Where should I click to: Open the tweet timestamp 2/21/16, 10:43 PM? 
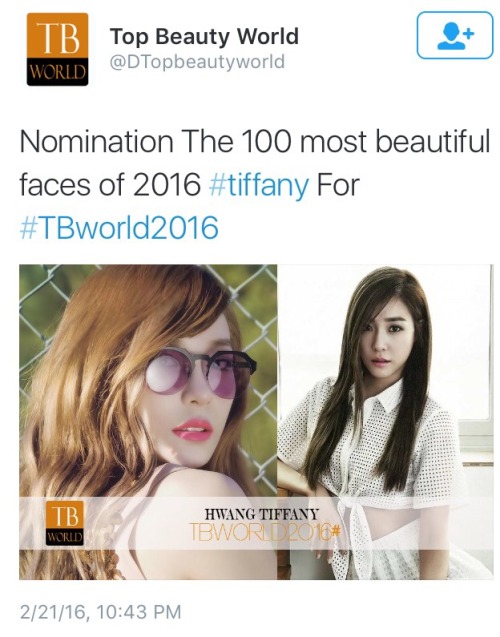pos(101,612)
